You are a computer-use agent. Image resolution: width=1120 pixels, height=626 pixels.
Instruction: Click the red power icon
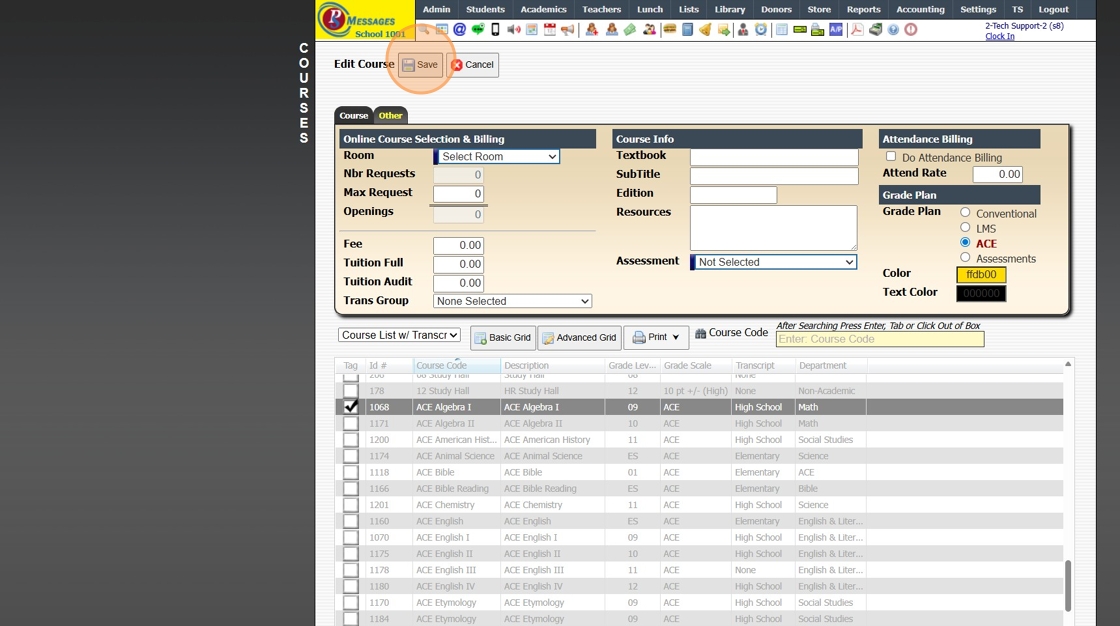[911, 30]
